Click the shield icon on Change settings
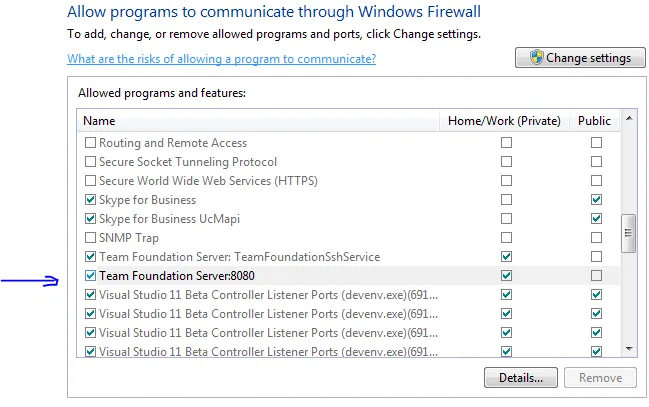649x407 pixels. pyautogui.click(x=536, y=58)
